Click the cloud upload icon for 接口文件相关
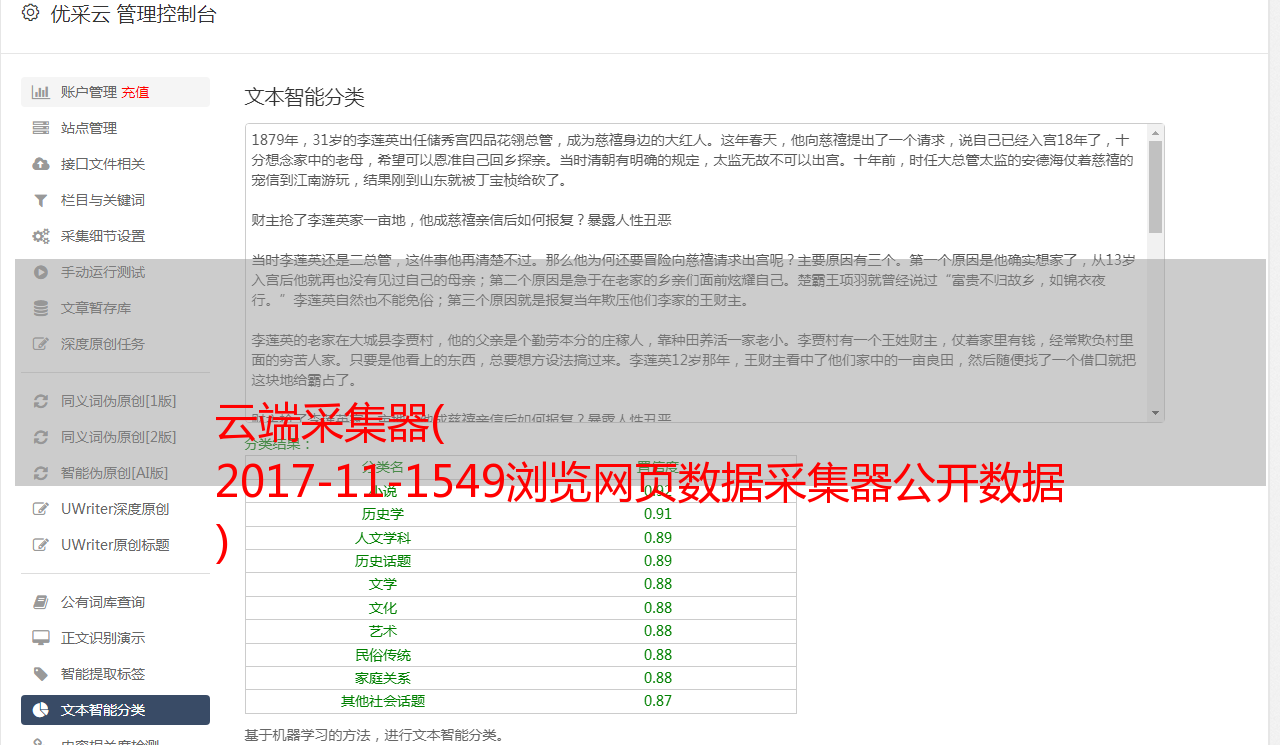 (x=41, y=164)
